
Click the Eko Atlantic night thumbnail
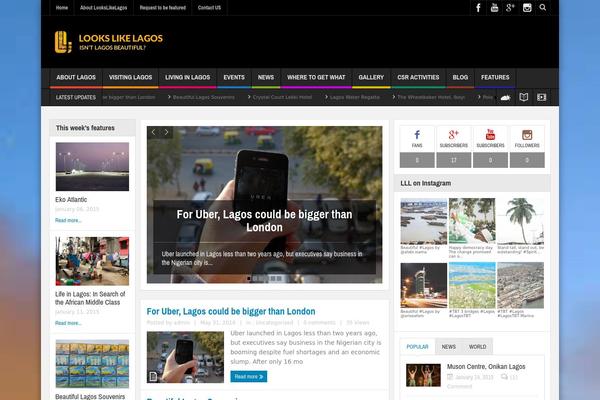point(92,167)
